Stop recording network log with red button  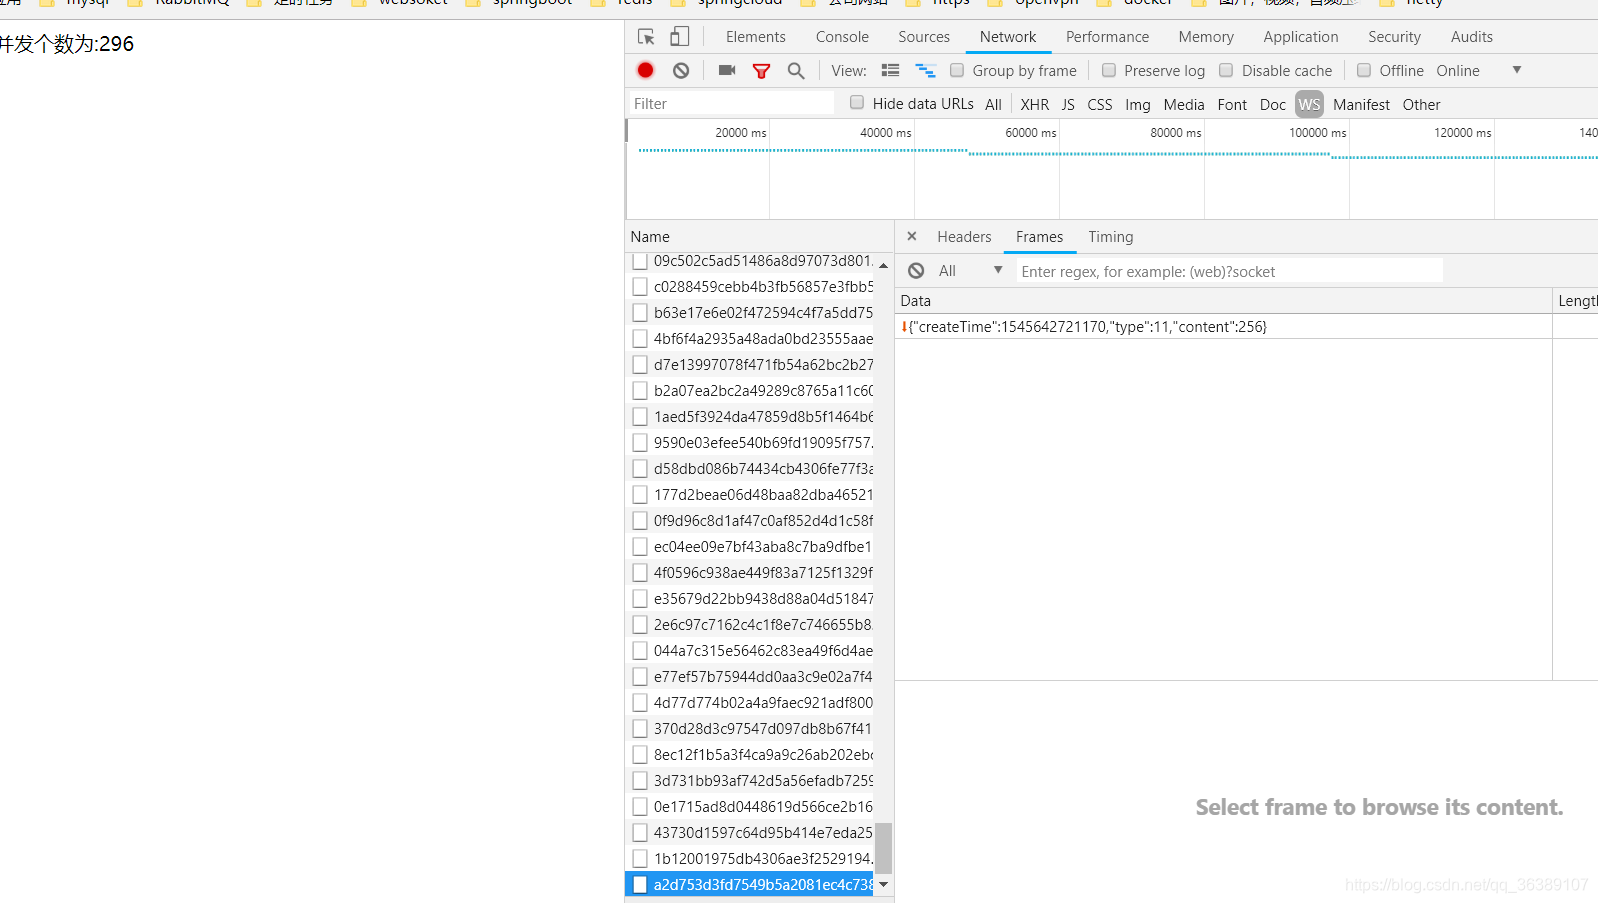645,70
